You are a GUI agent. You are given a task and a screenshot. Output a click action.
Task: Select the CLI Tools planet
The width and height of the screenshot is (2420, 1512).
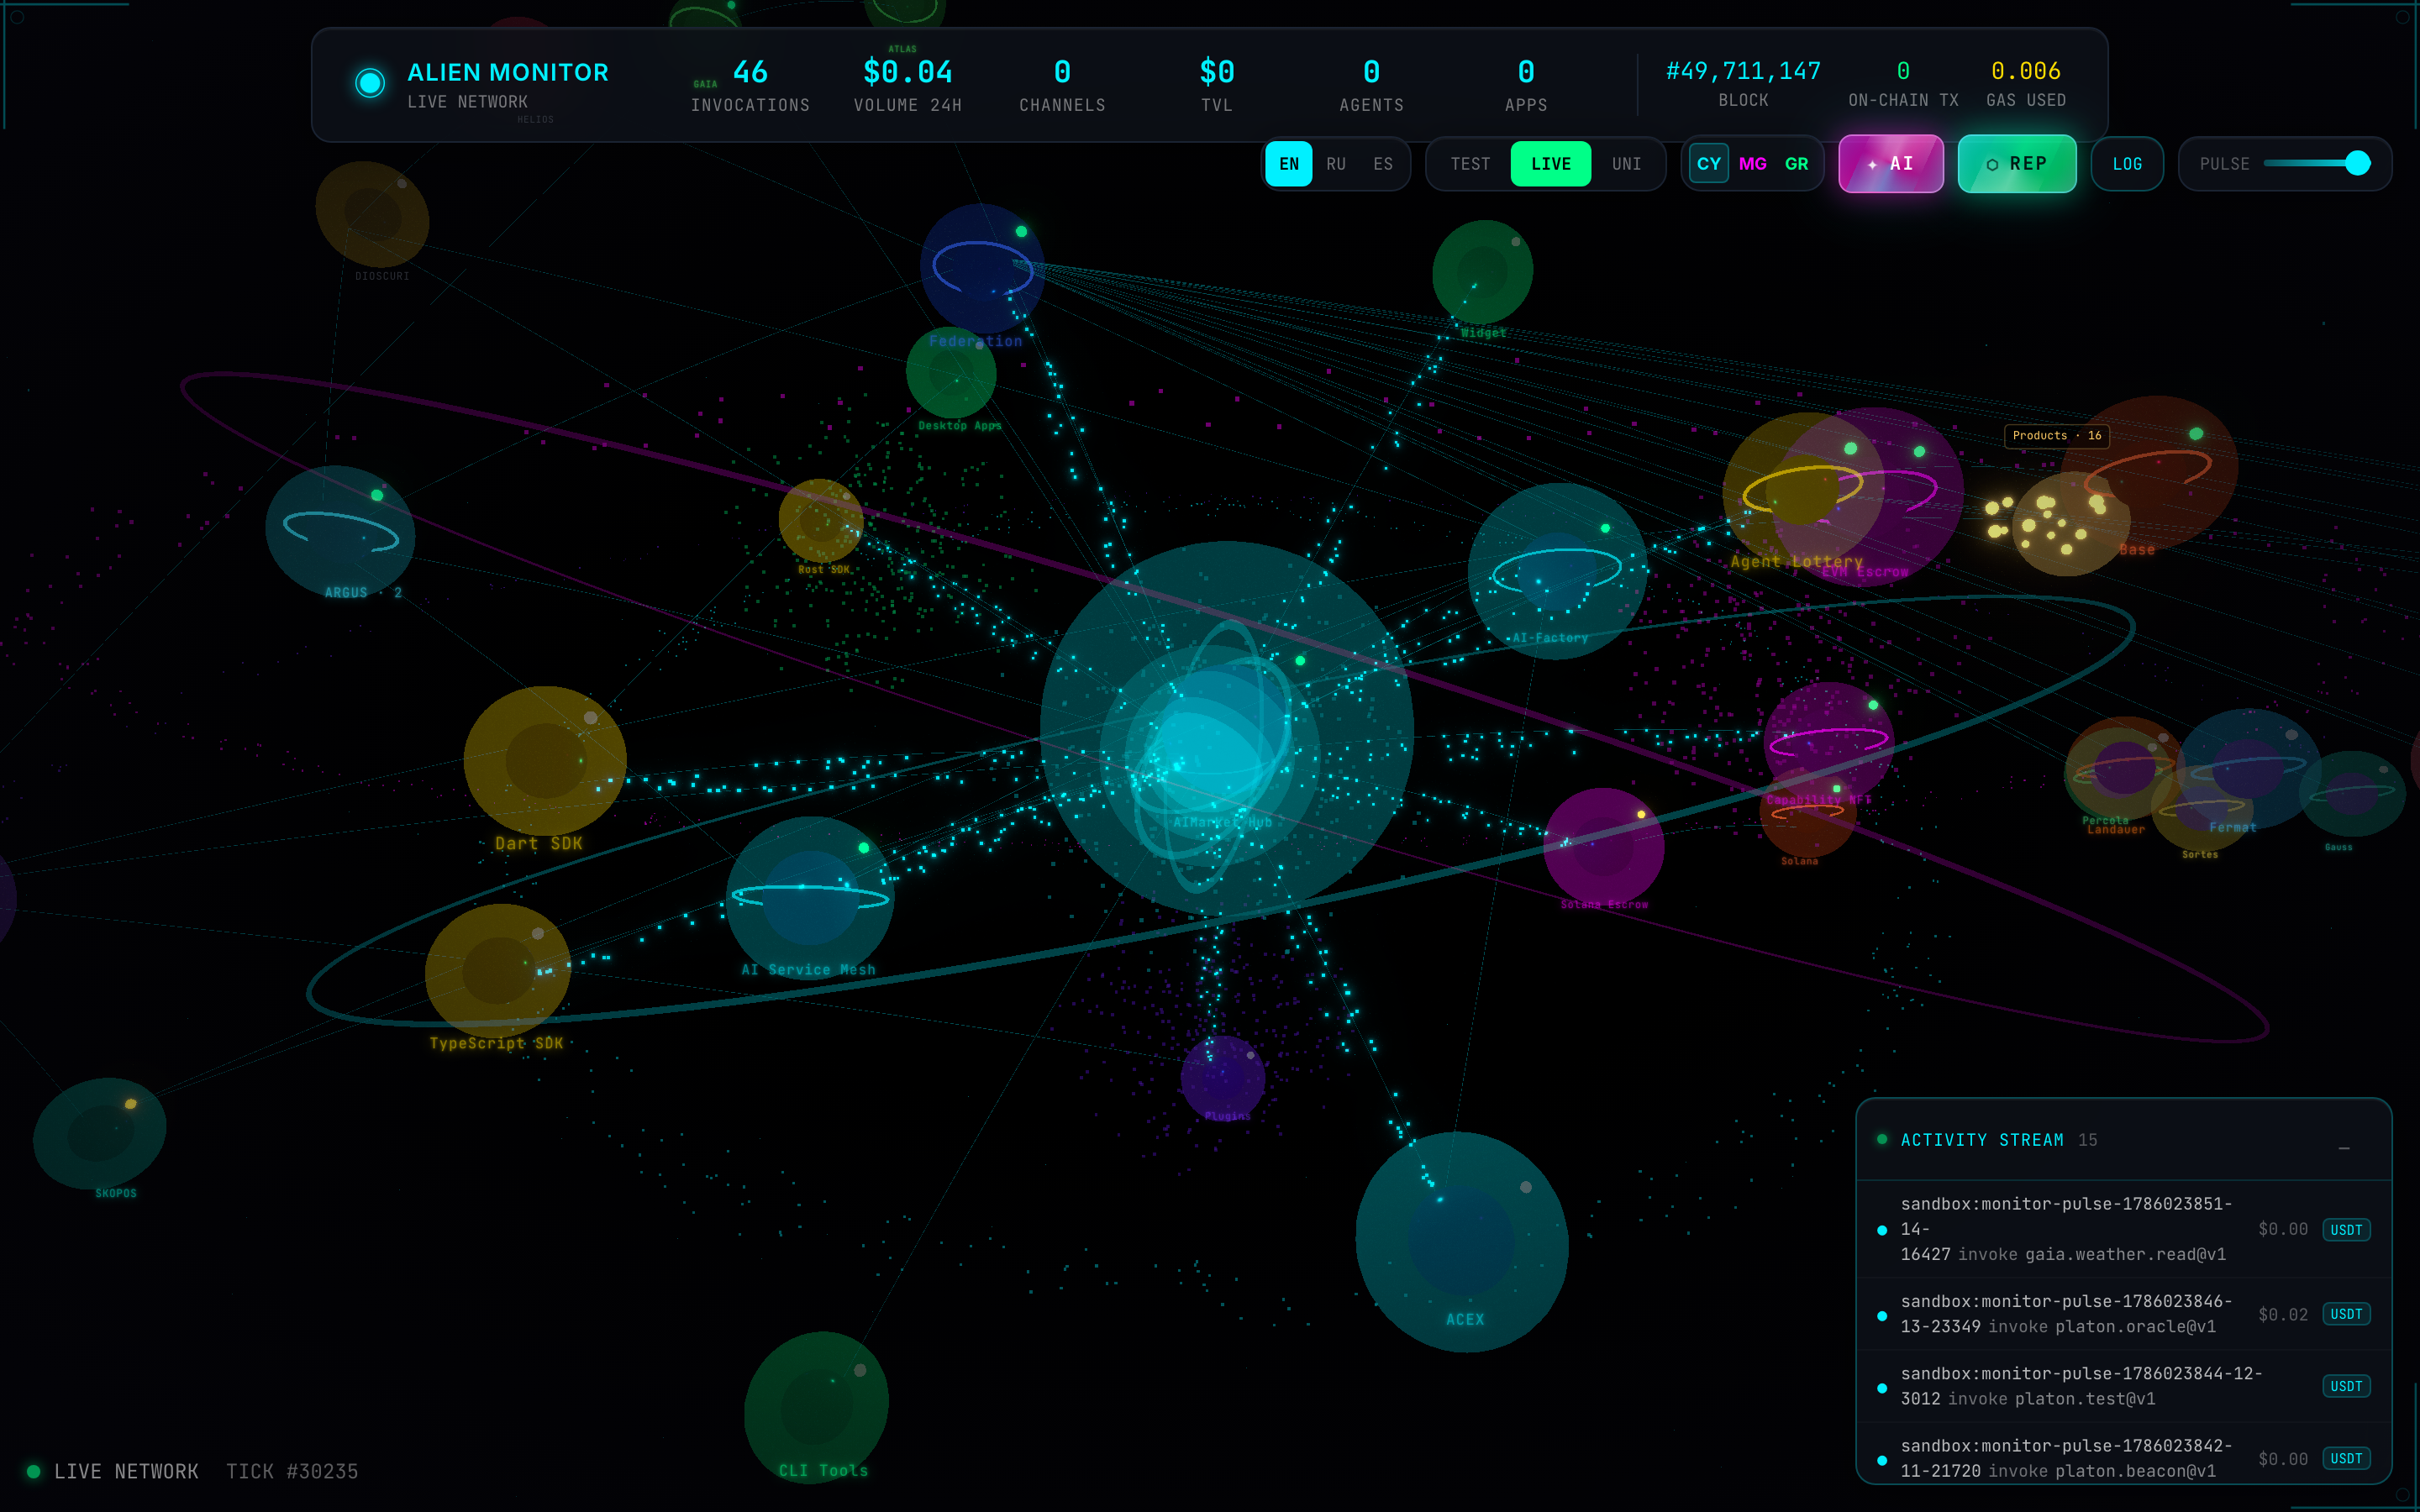click(x=816, y=1406)
